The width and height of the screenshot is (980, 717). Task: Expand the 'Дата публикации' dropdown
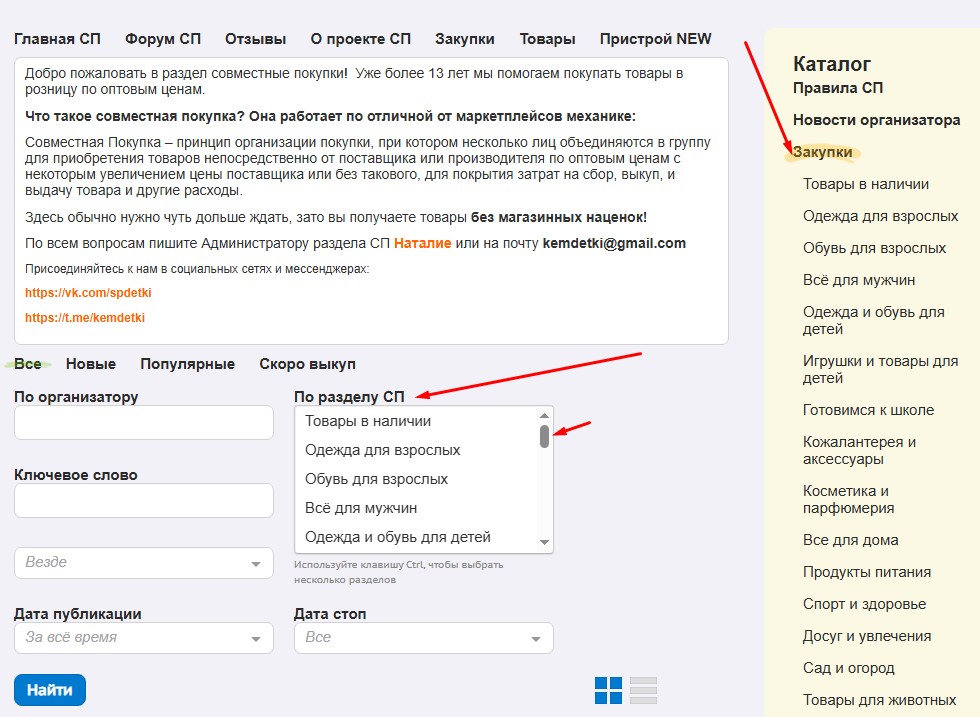(143, 638)
